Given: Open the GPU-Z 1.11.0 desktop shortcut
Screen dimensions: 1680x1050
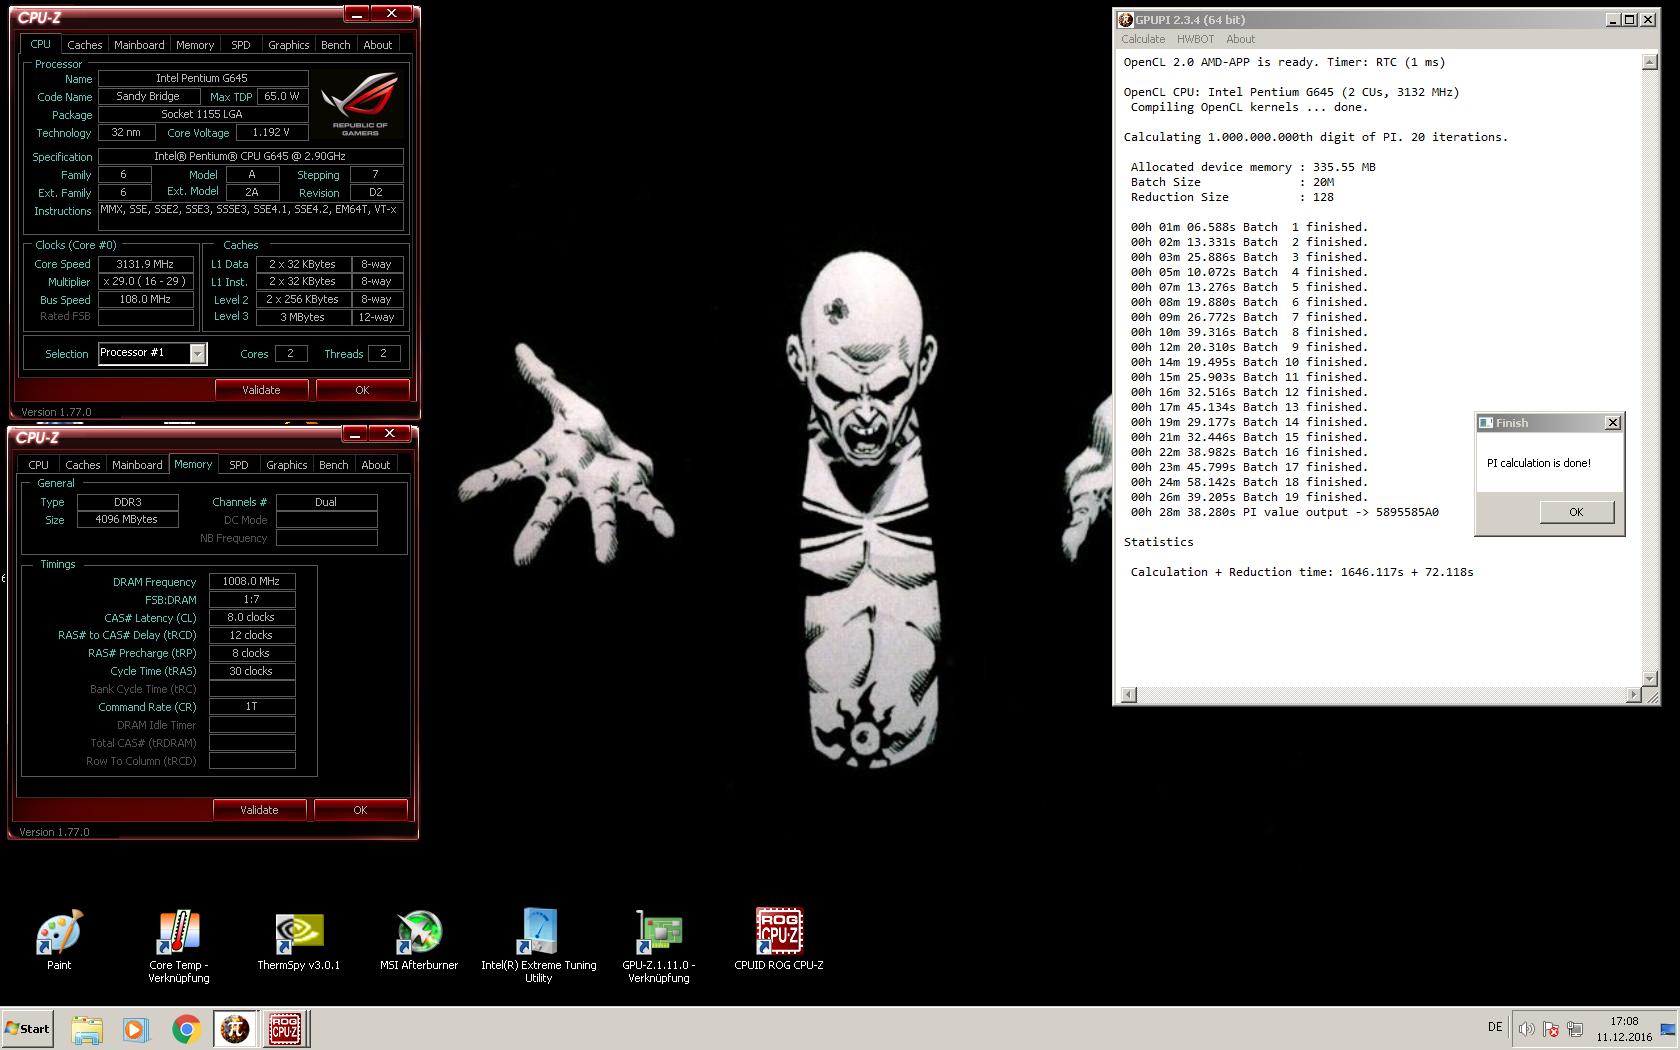Looking at the screenshot, I should (659, 946).
